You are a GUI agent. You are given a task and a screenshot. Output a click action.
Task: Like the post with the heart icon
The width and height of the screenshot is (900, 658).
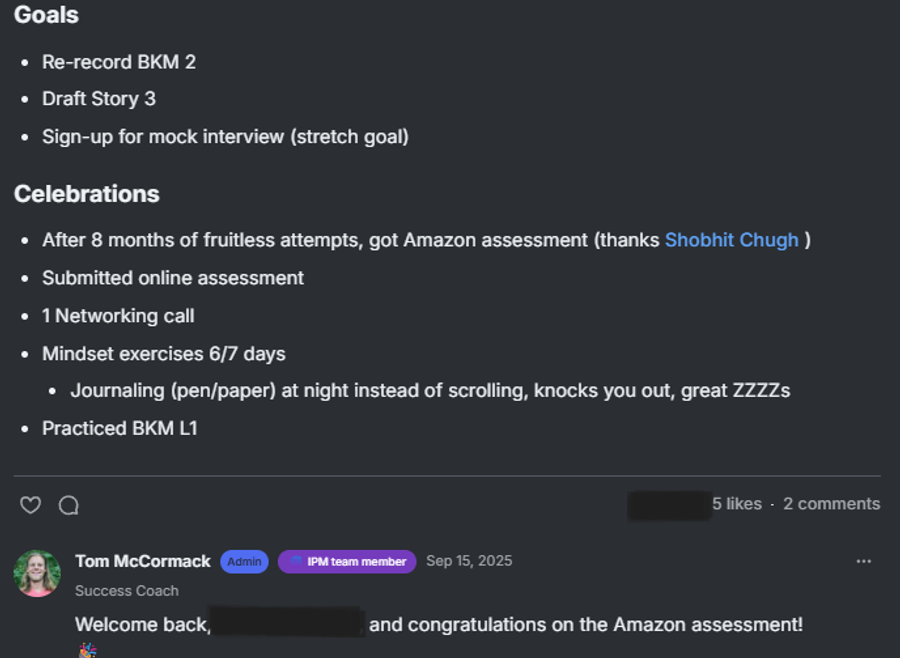point(30,506)
